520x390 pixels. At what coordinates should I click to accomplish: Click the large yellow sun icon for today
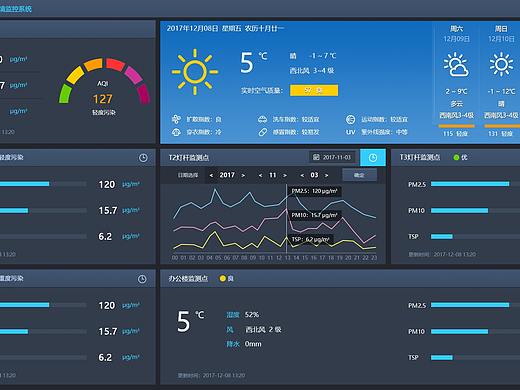(195, 72)
